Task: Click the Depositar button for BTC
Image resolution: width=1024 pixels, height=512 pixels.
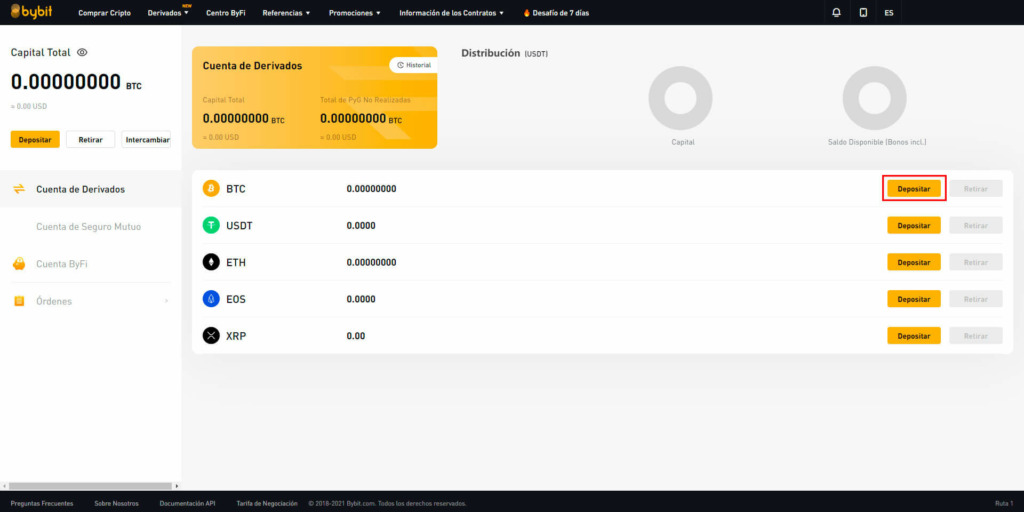Action: [x=913, y=188]
